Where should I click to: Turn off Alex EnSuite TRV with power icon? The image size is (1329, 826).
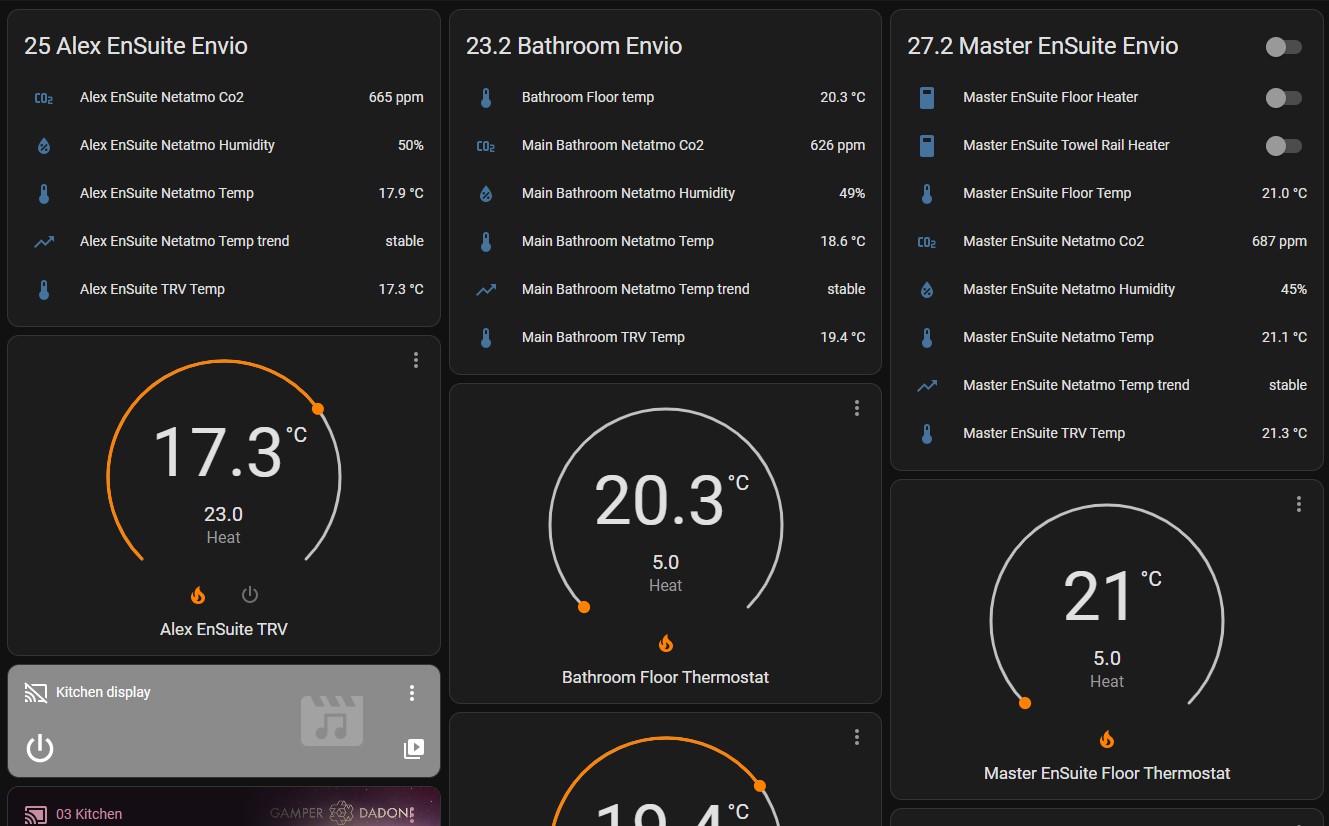pos(250,595)
